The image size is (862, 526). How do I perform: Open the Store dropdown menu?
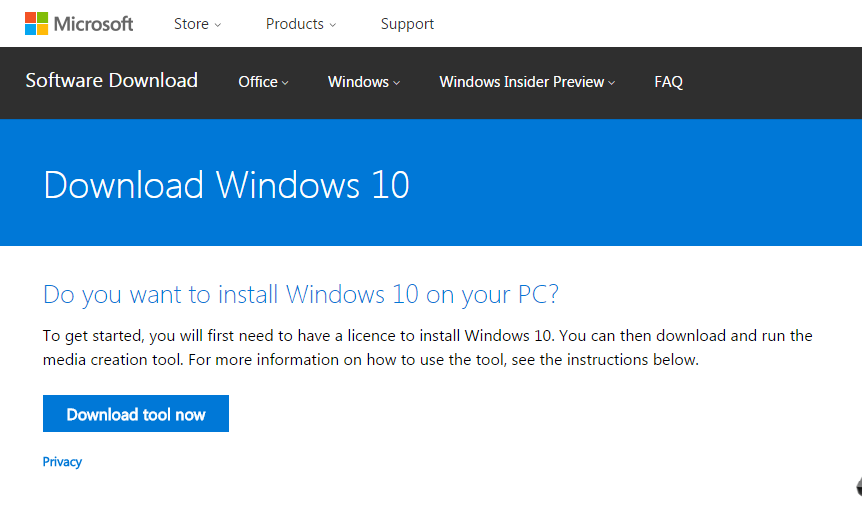[197, 24]
